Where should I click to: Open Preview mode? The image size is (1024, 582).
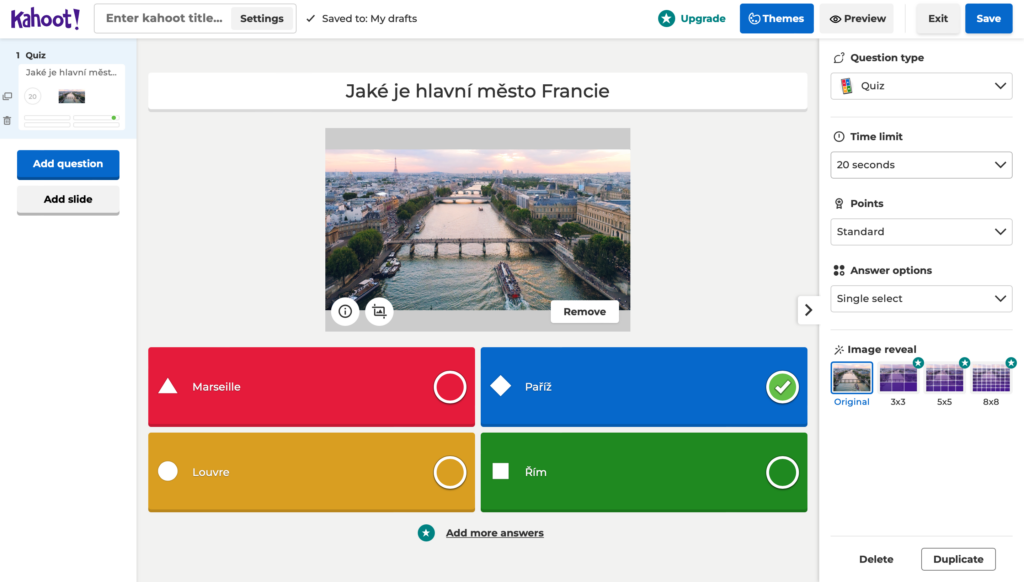click(x=857, y=18)
